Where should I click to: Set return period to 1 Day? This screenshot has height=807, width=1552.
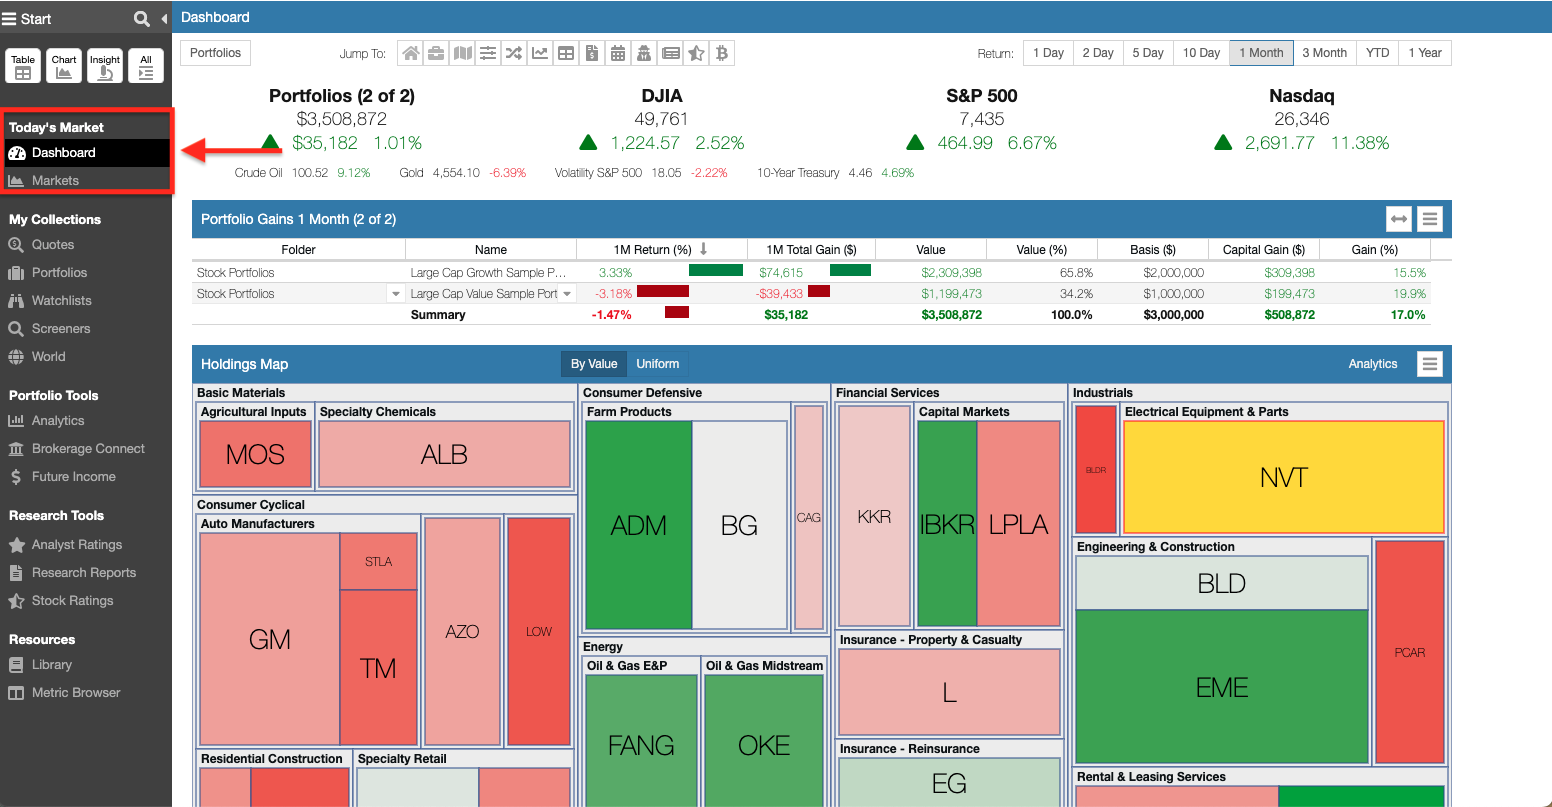click(1048, 53)
